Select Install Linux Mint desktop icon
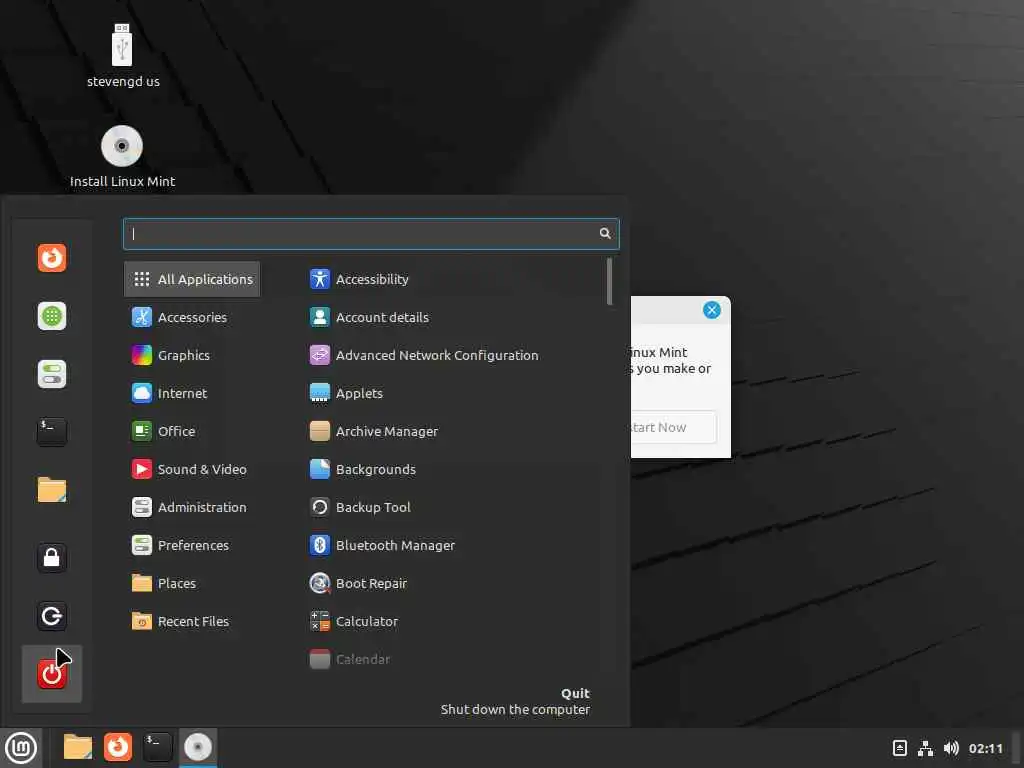The height and width of the screenshot is (768, 1024). [122, 157]
